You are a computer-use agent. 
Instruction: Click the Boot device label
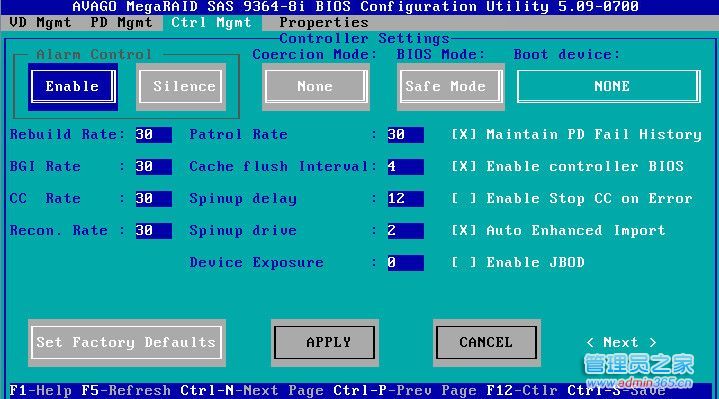click(x=567, y=55)
